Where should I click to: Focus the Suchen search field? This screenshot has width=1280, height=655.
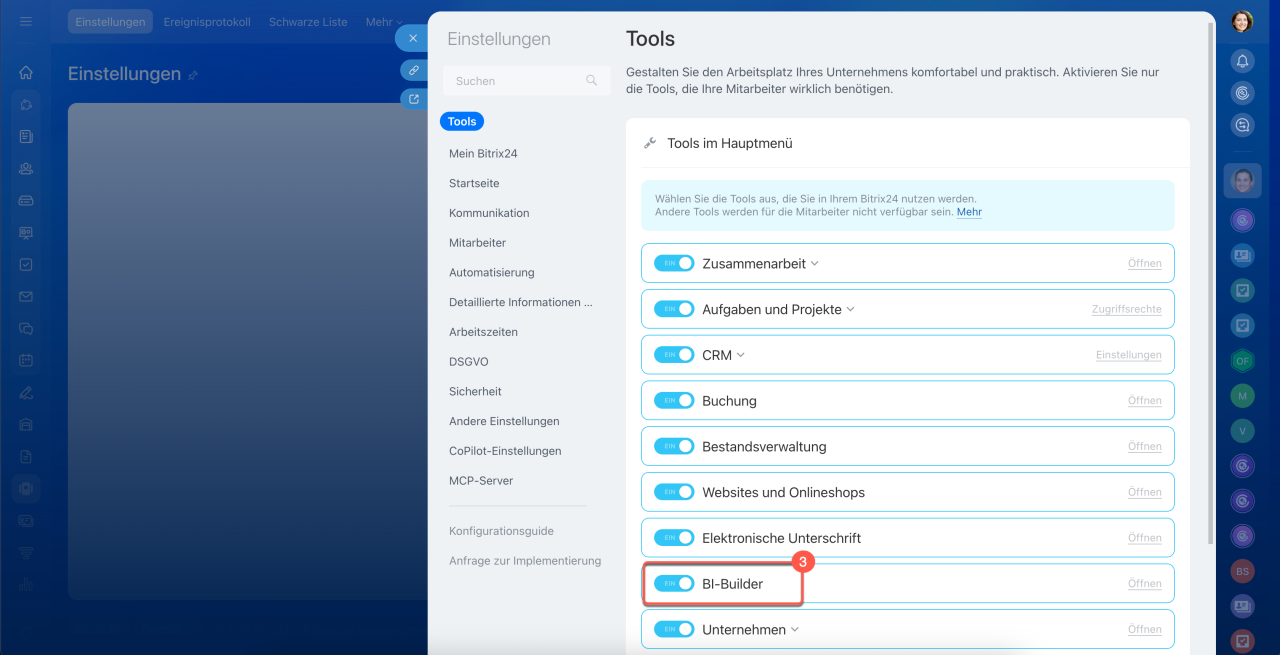click(x=526, y=81)
